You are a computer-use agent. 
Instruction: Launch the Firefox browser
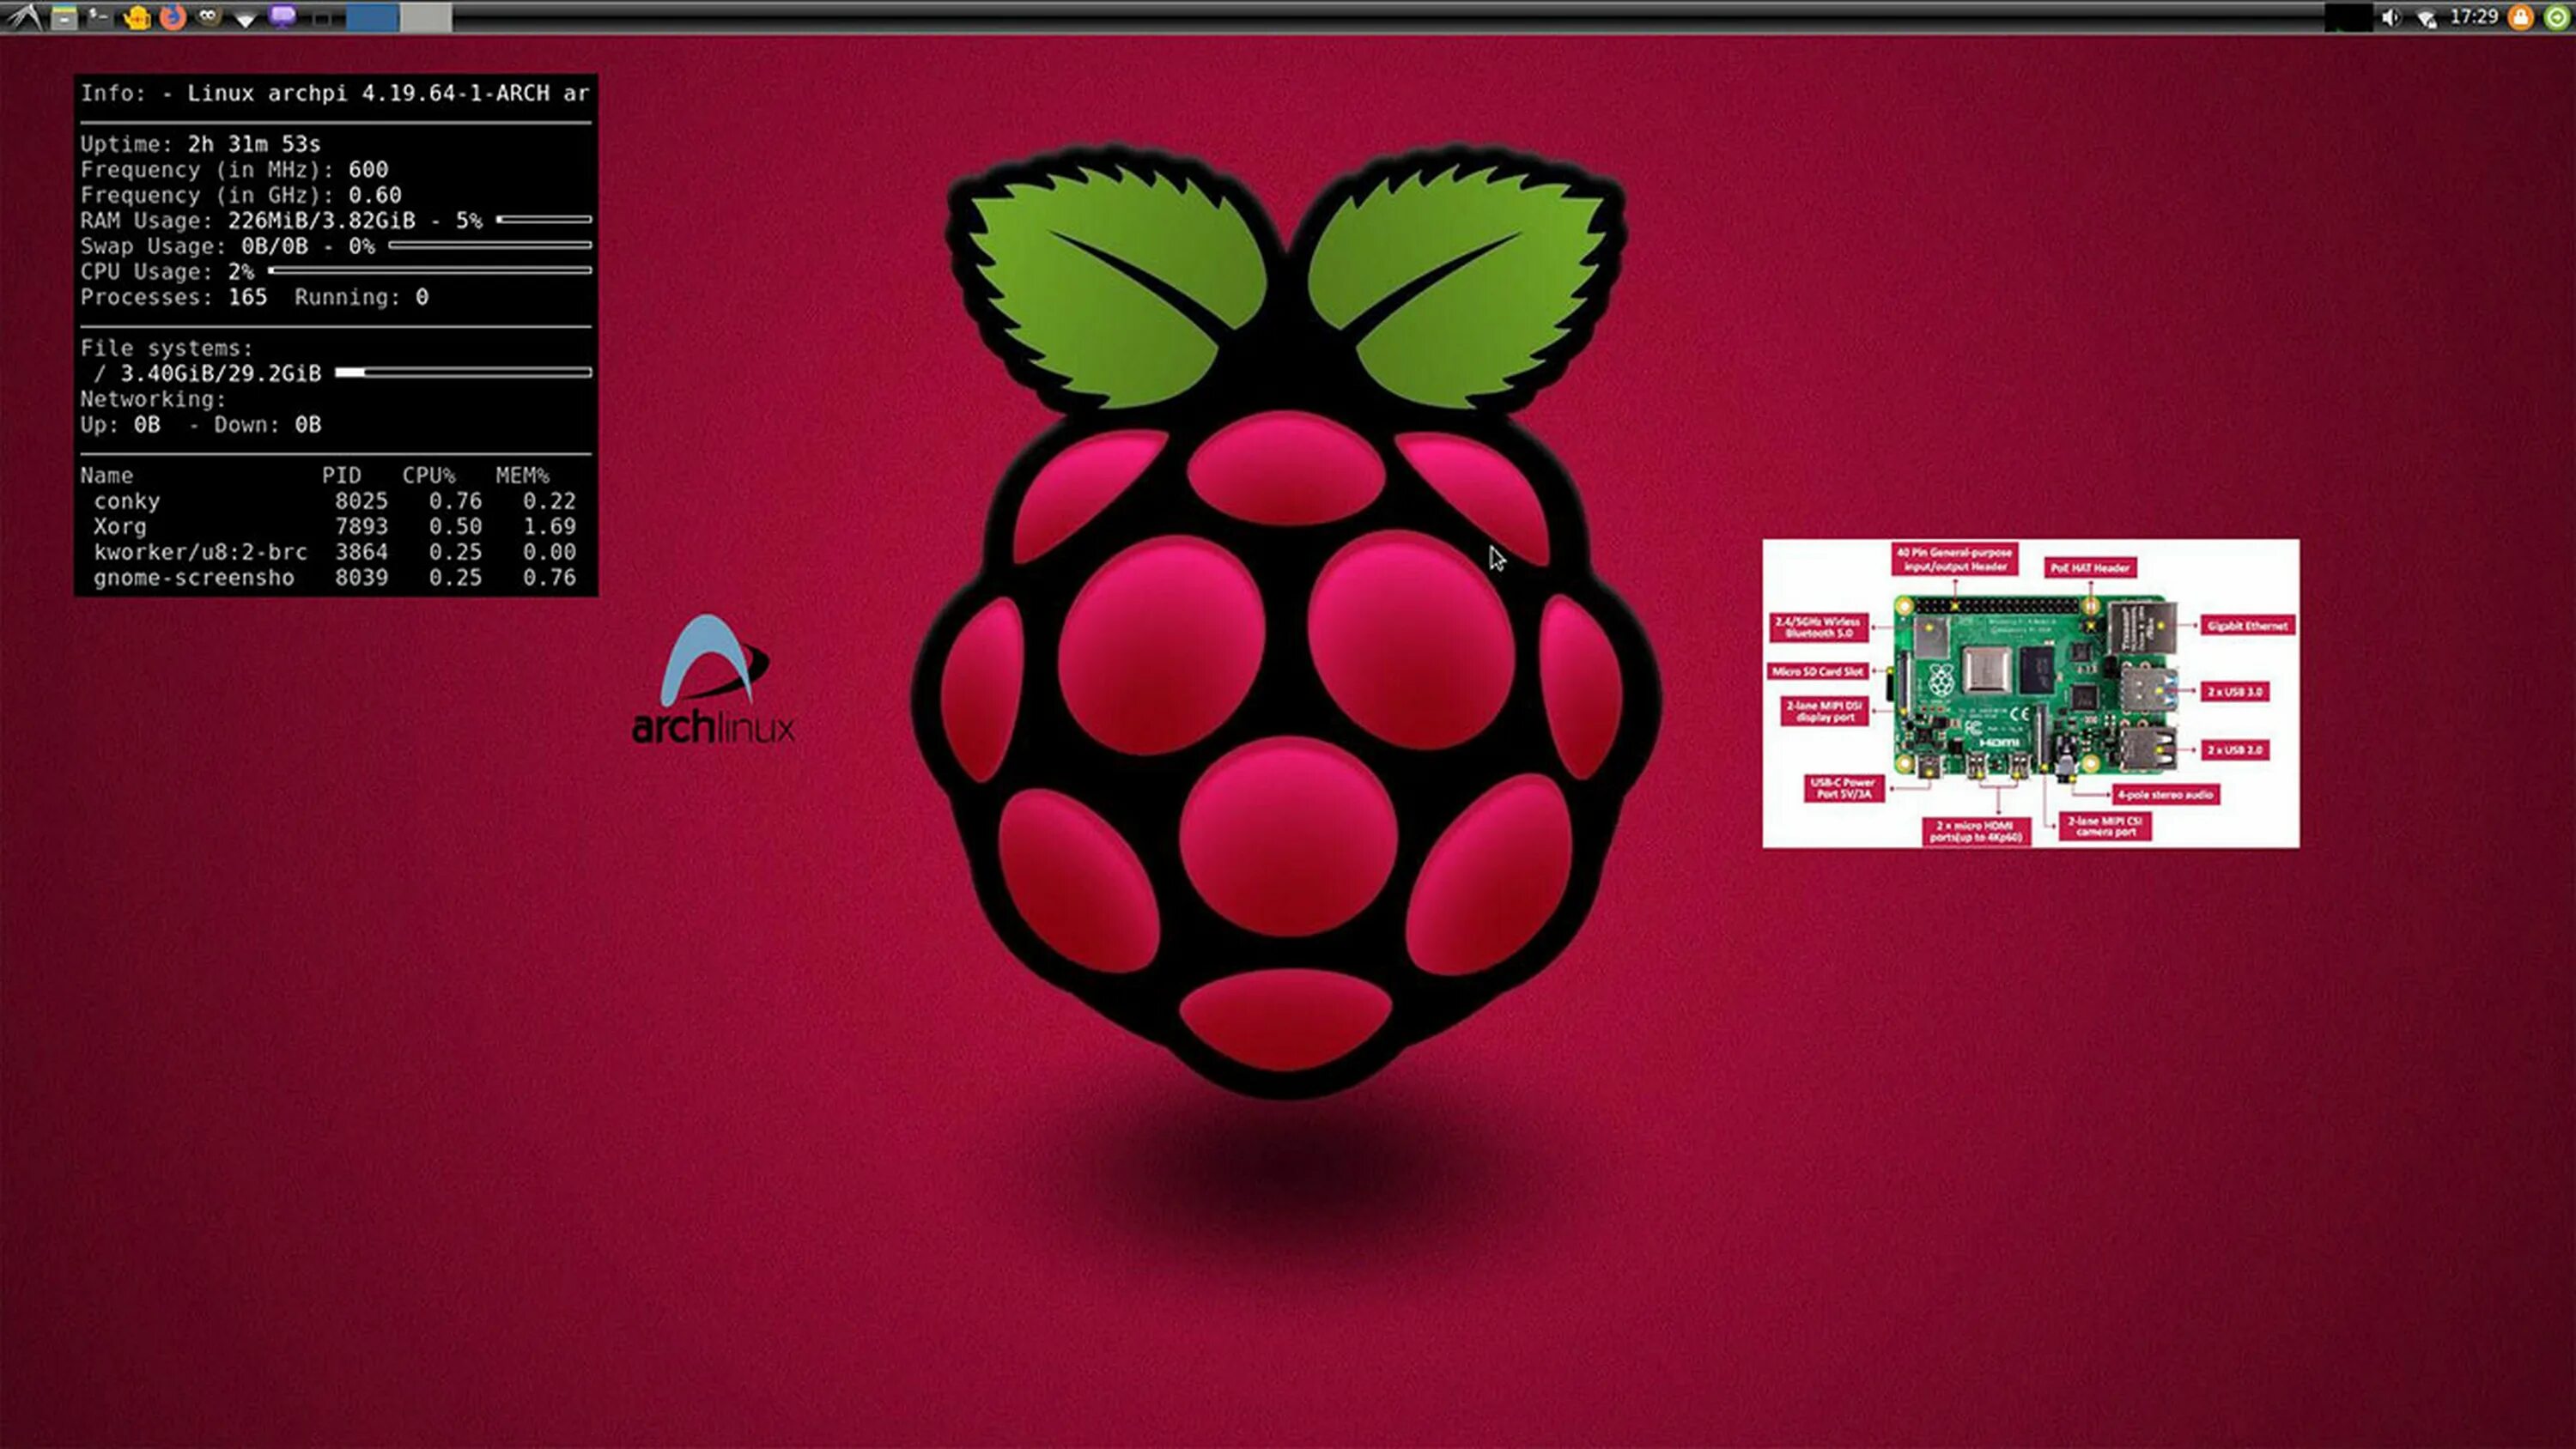point(173,17)
